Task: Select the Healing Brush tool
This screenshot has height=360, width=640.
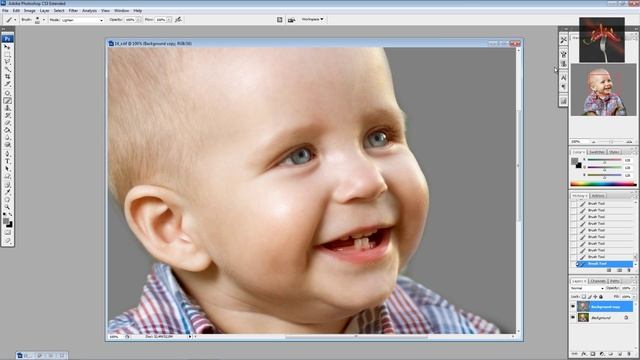Action: point(7,93)
